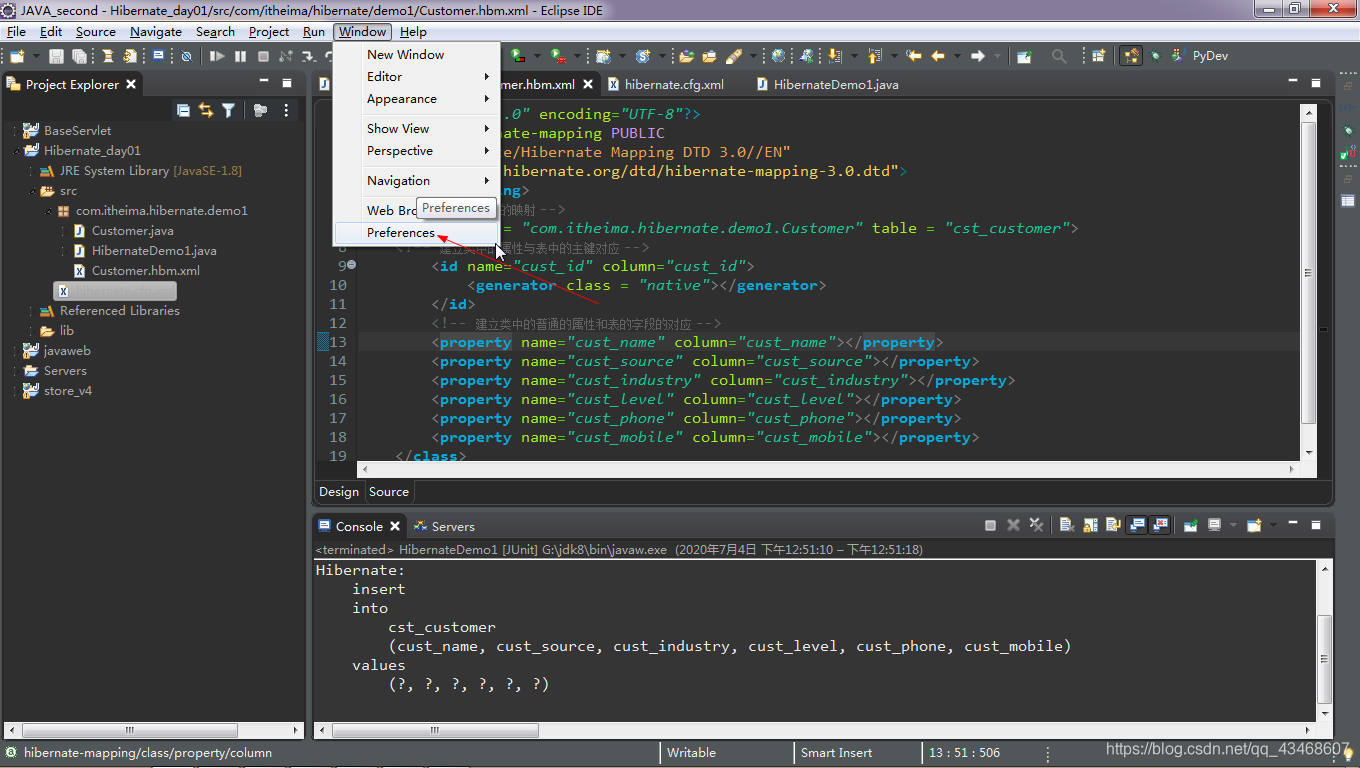This screenshot has width=1360, height=768.
Task: Click the Display Selected Console icon
Action: (1215, 525)
